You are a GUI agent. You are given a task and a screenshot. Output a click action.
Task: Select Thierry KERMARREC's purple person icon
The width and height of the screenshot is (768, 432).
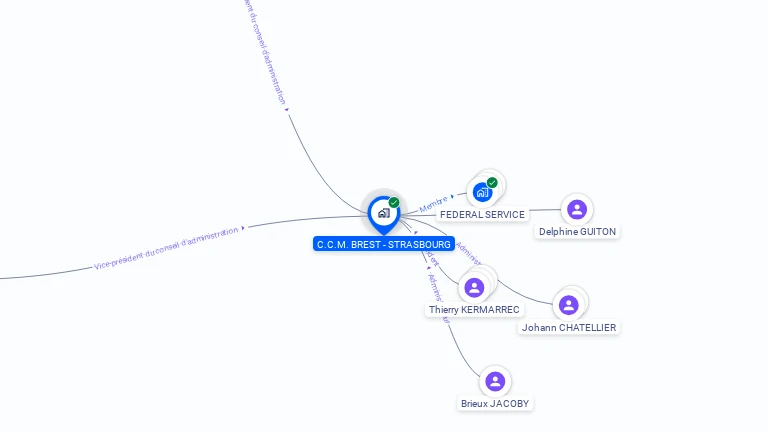tap(474, 288)
